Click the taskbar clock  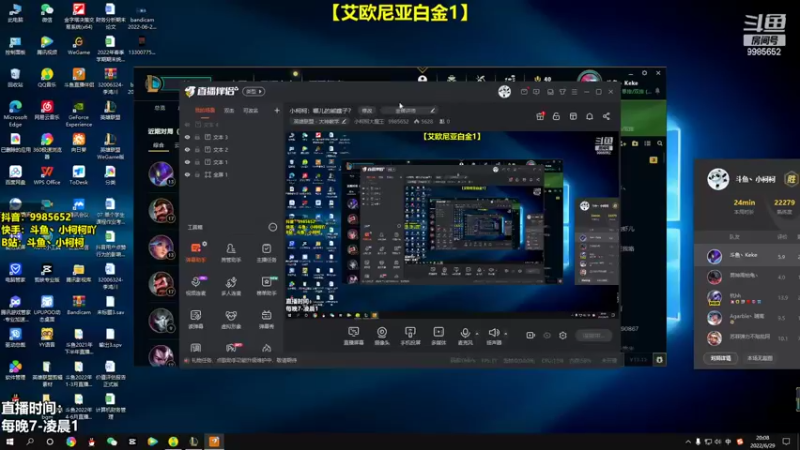coord(762,441)
